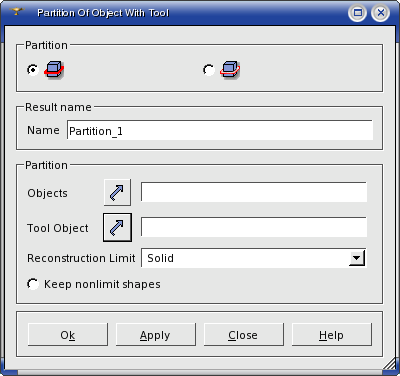400x376 pixels.
Task: Click the half-space partition cube icon
Action: [x=230, y=70]
